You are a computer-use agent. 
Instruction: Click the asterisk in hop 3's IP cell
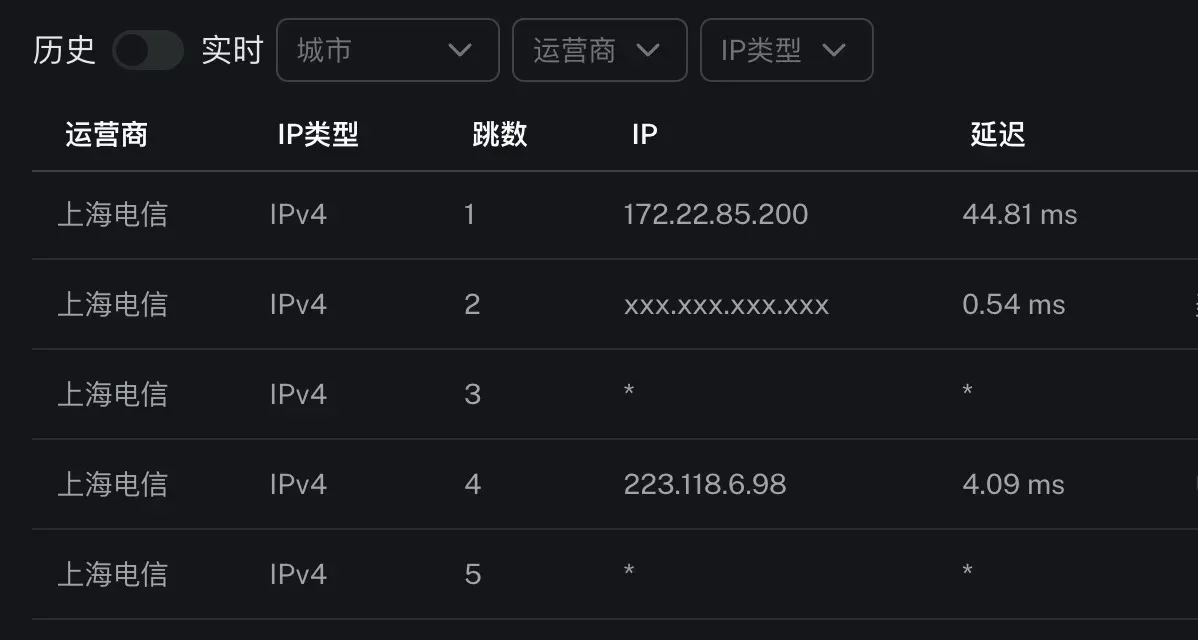pos(630,394)
